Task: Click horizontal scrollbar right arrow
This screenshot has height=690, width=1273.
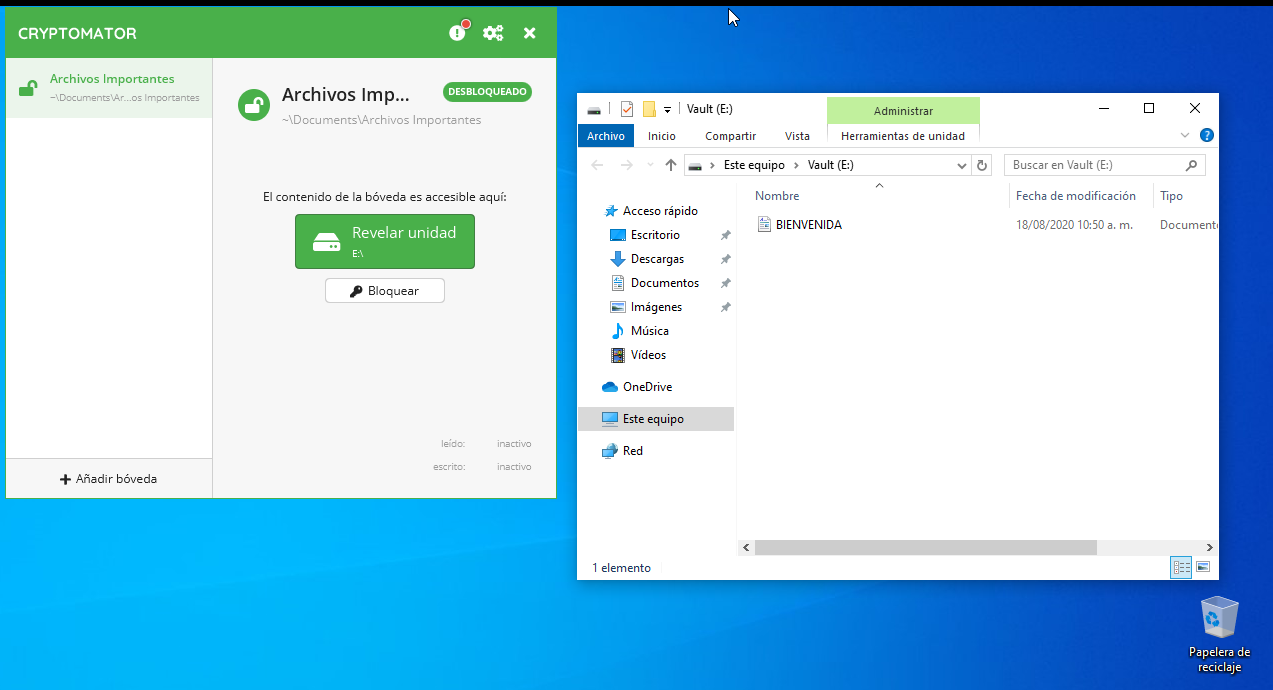Action: (1209, 548)
